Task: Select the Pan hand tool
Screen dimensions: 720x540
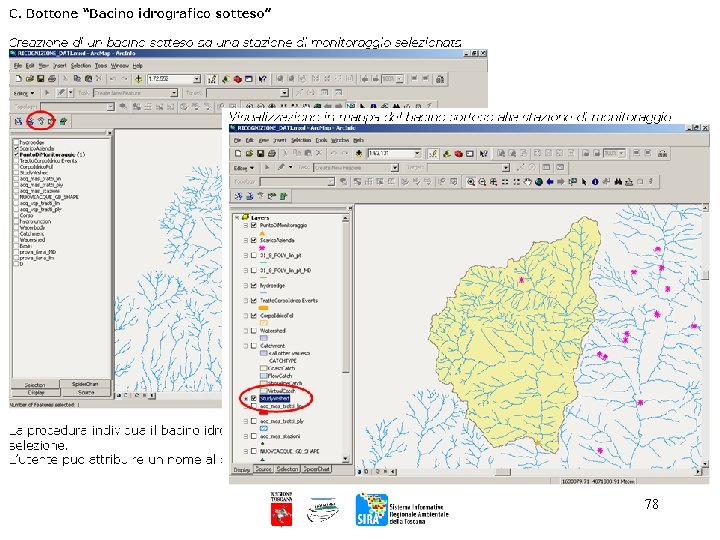Action: tap(528, 182)
